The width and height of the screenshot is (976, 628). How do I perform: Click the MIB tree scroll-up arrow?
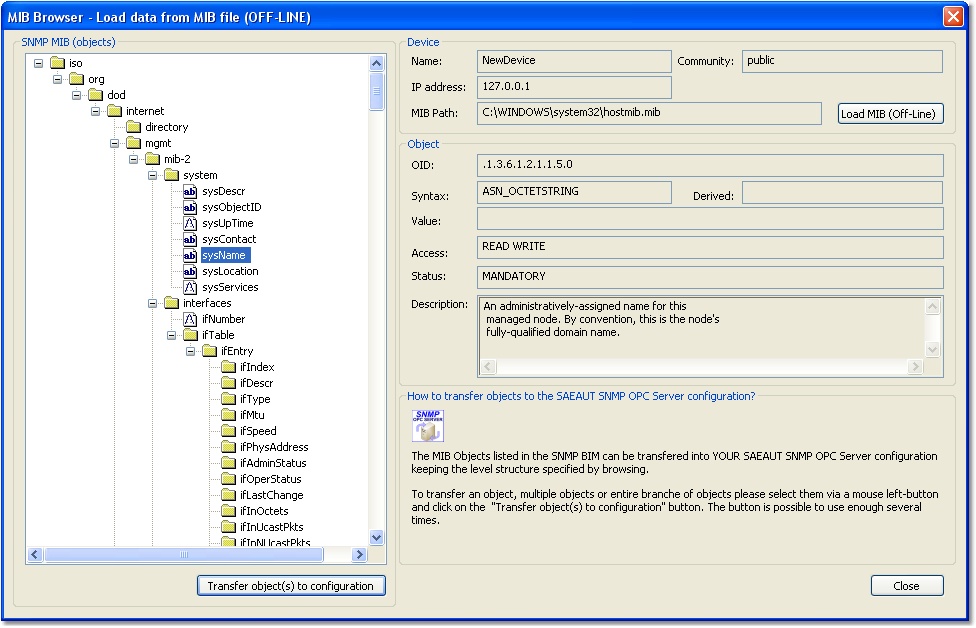click(376, 63)
